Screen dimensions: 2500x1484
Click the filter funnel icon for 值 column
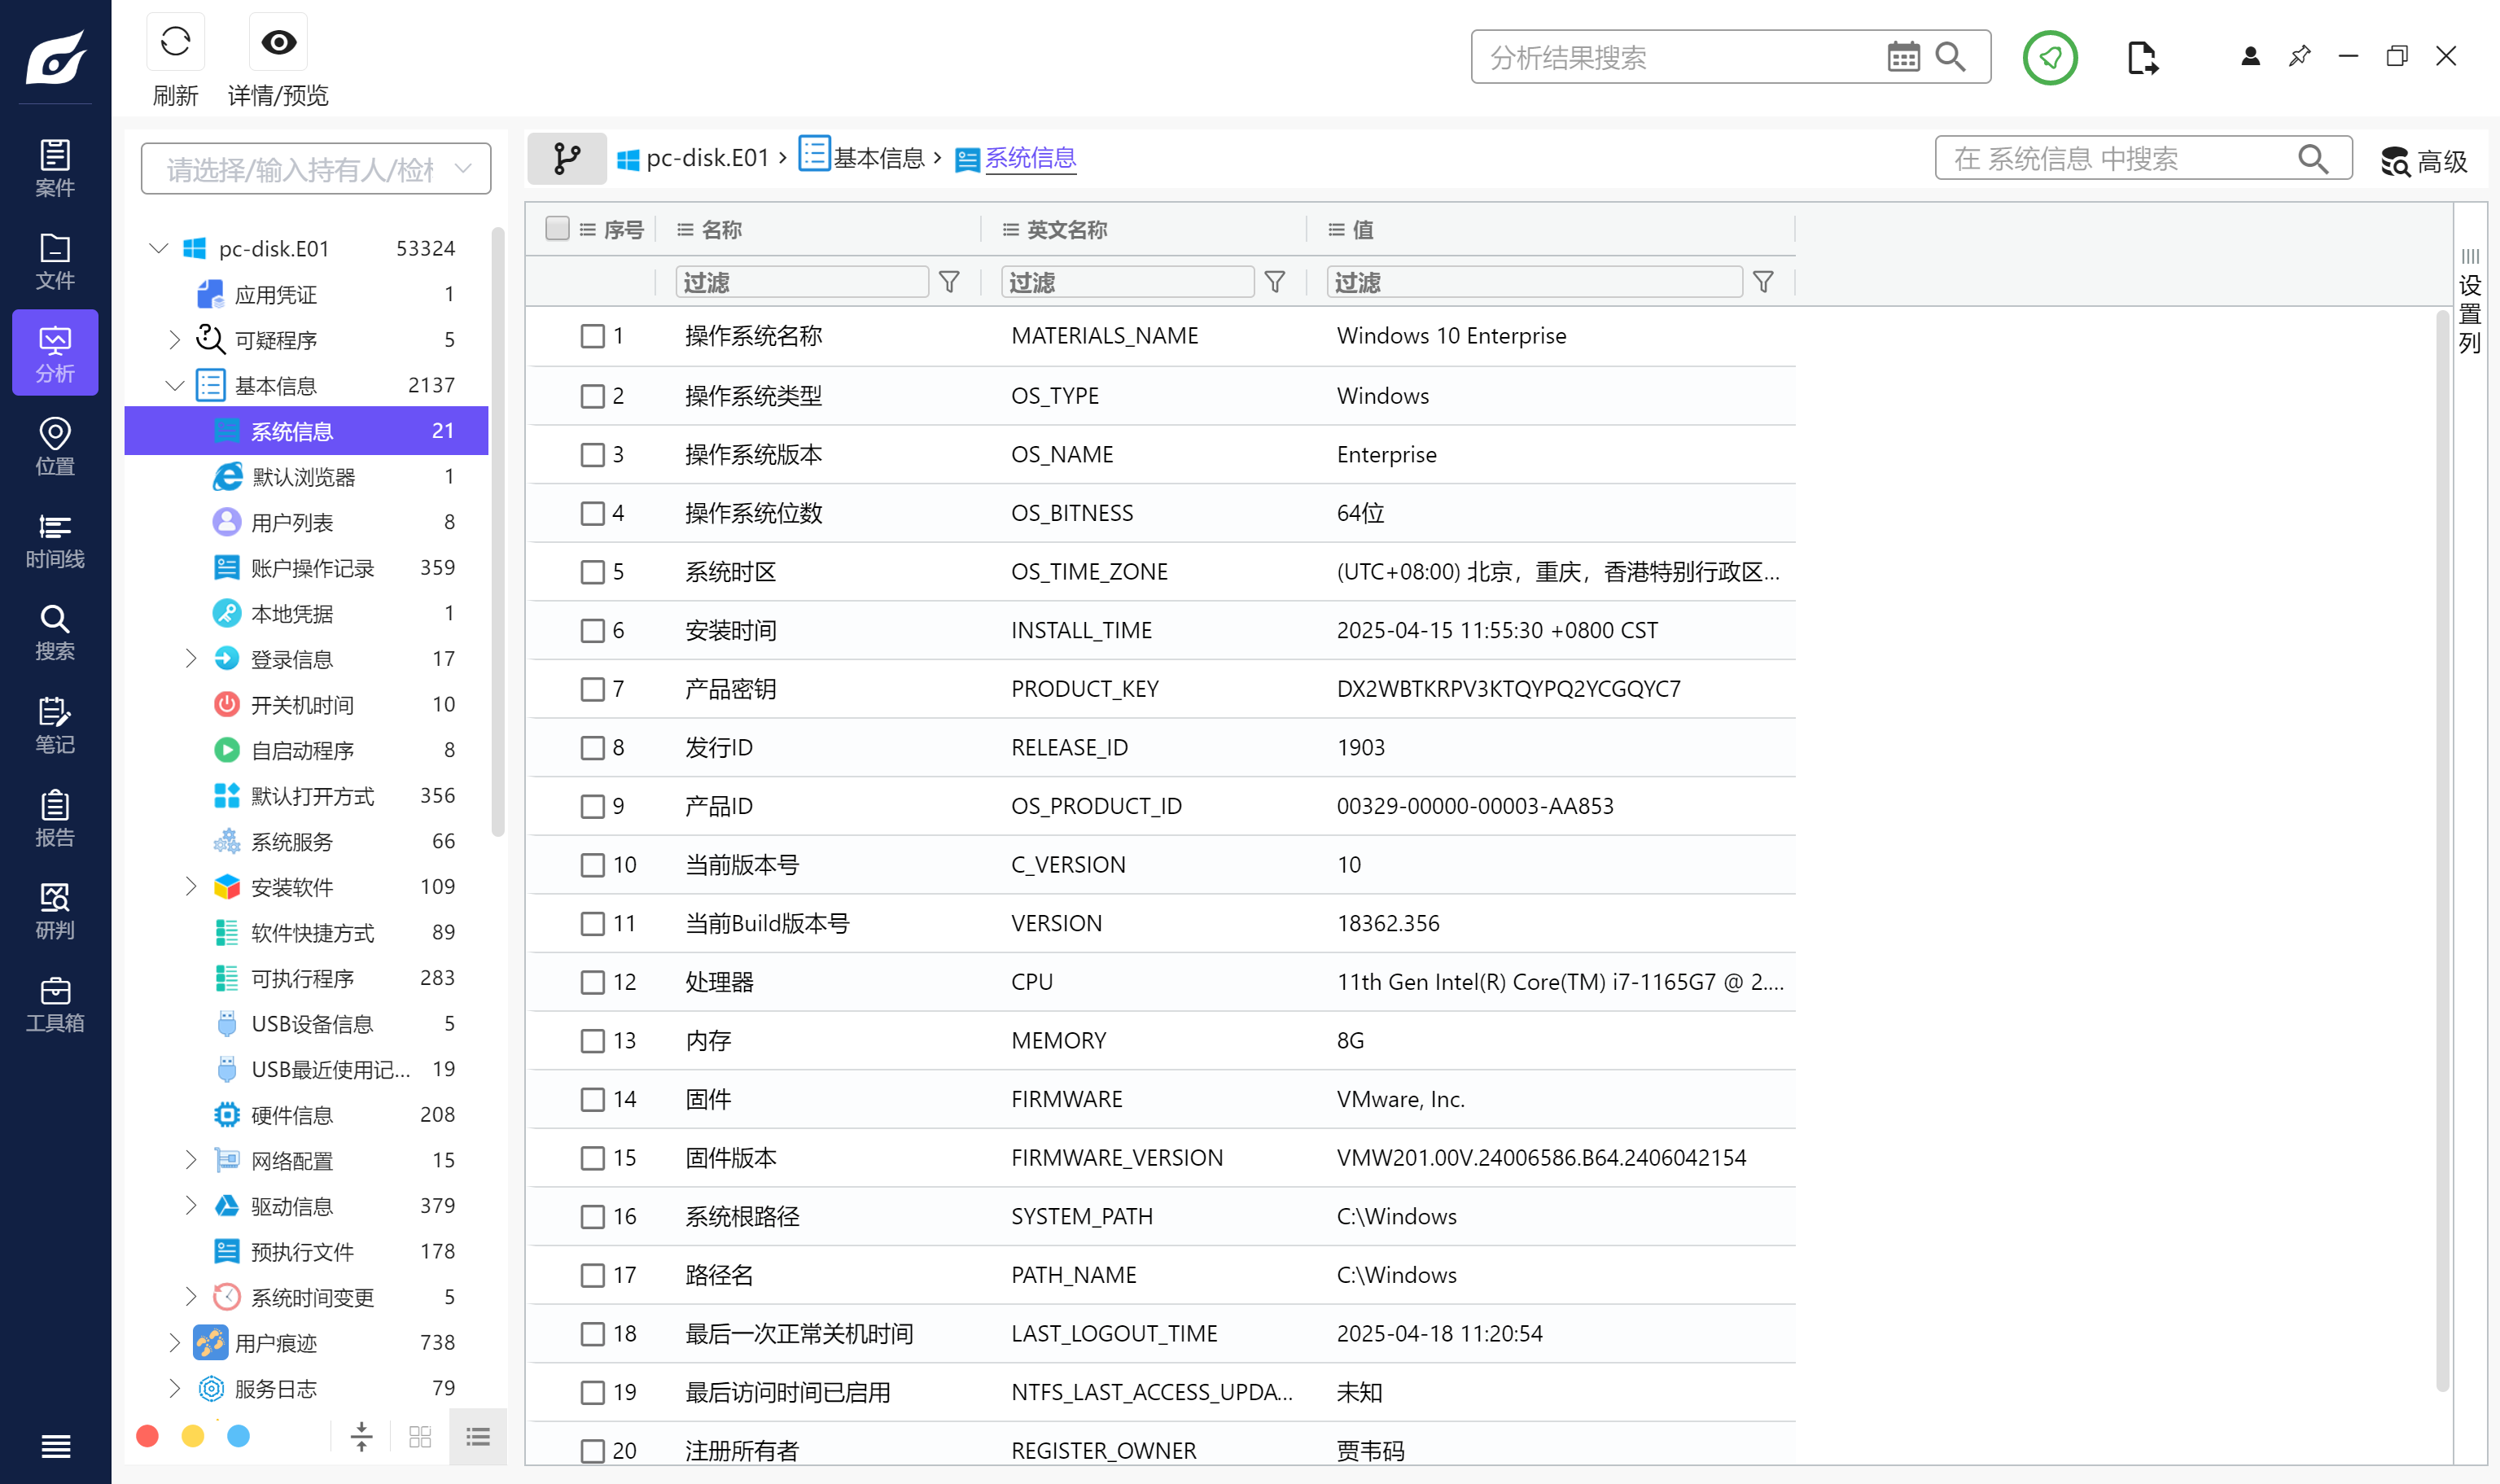1763,282
